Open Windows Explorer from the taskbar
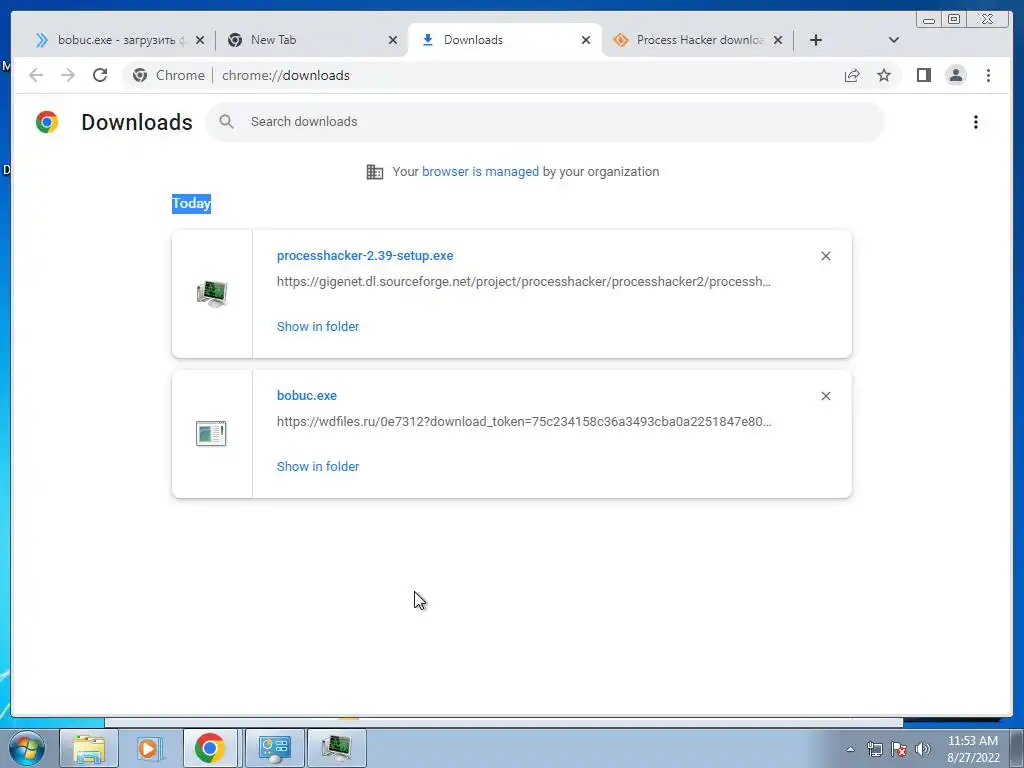Image resolution: width=1024 pixels, height=768 pixels. tap(89, 748)
